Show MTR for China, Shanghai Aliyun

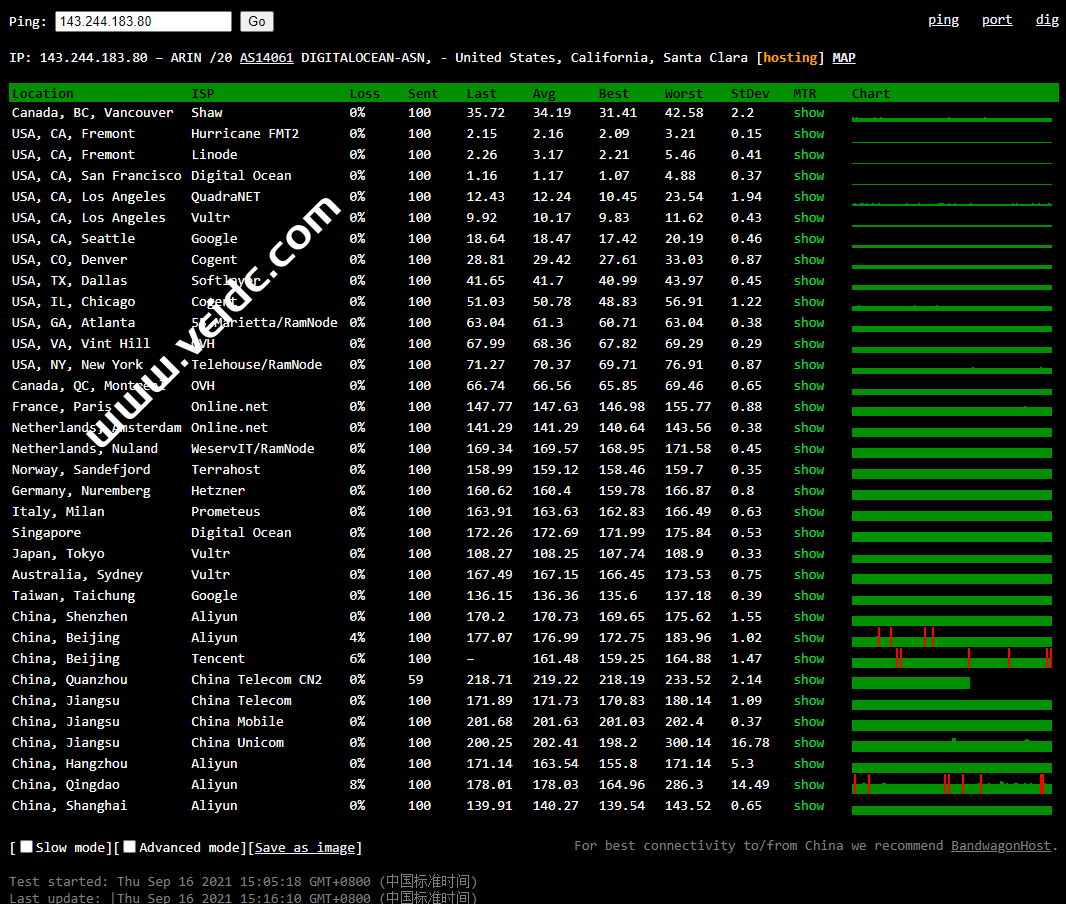tap(808, 806)
